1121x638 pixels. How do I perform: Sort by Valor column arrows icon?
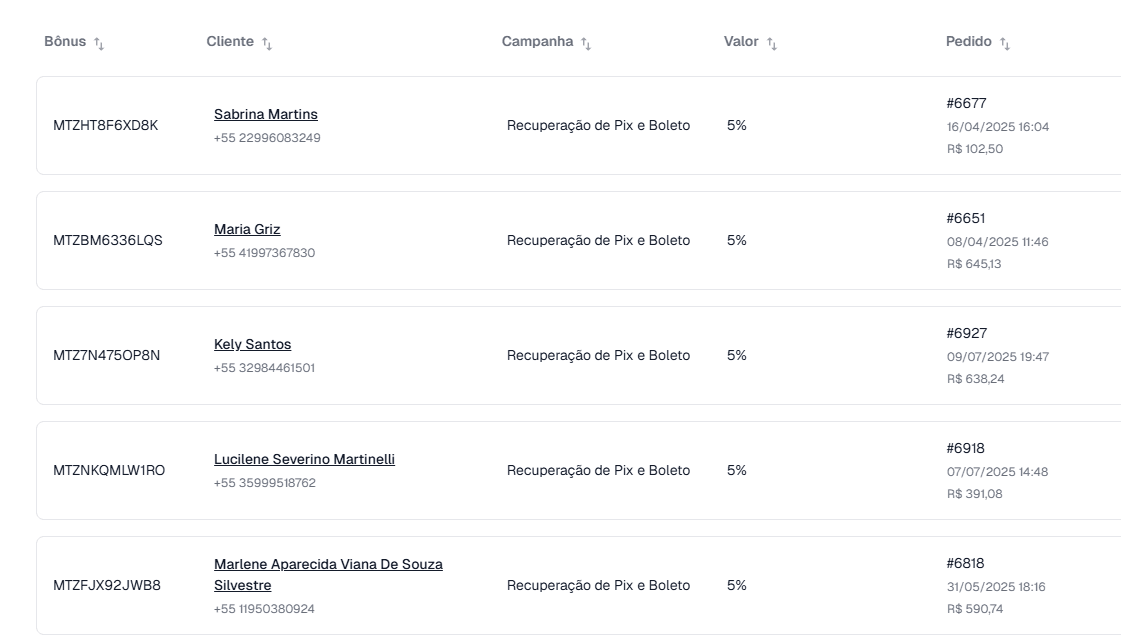[x=771, y=44]
